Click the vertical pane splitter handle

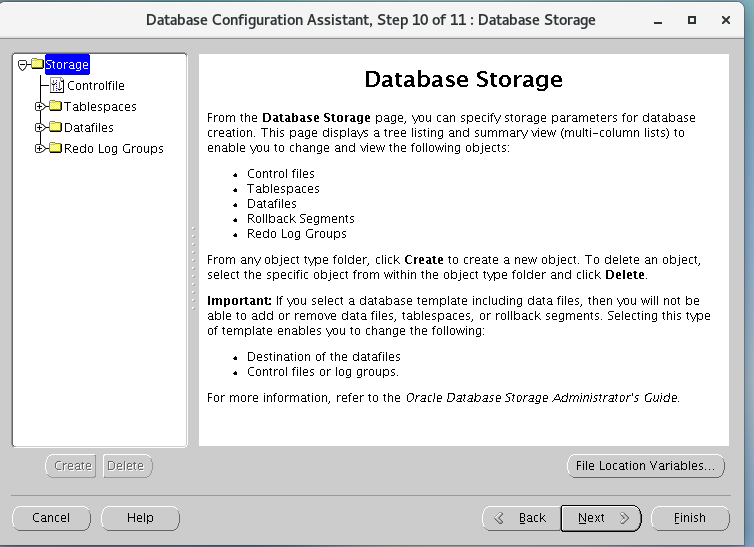click(x=193, y=250)
